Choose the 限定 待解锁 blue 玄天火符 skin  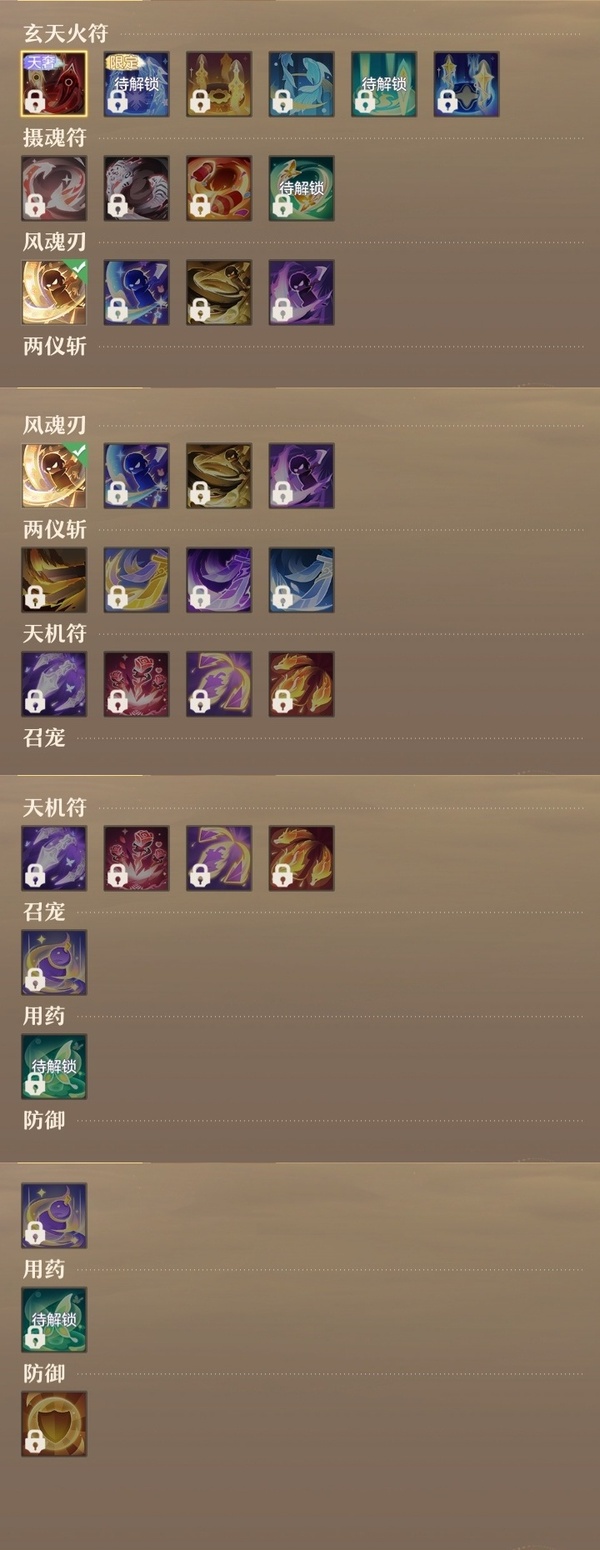[136, 84]
